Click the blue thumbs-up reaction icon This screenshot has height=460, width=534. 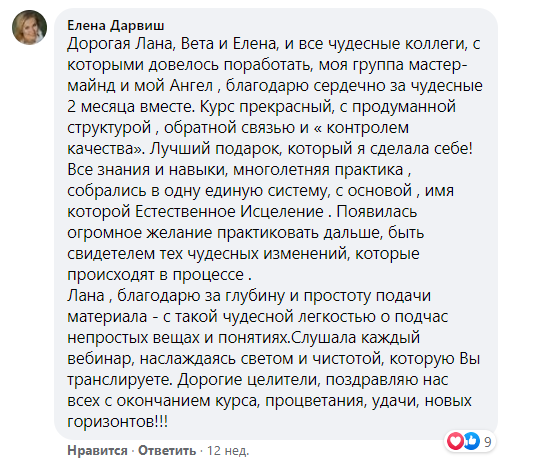tap(472, 441)
